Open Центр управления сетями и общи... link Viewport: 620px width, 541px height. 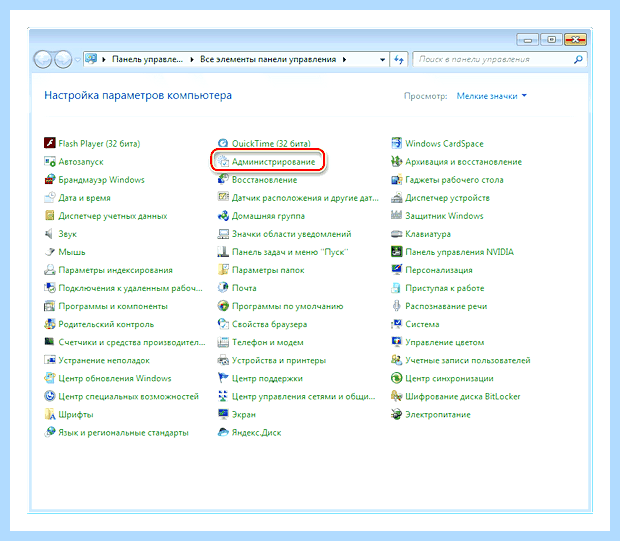[303, 396]
